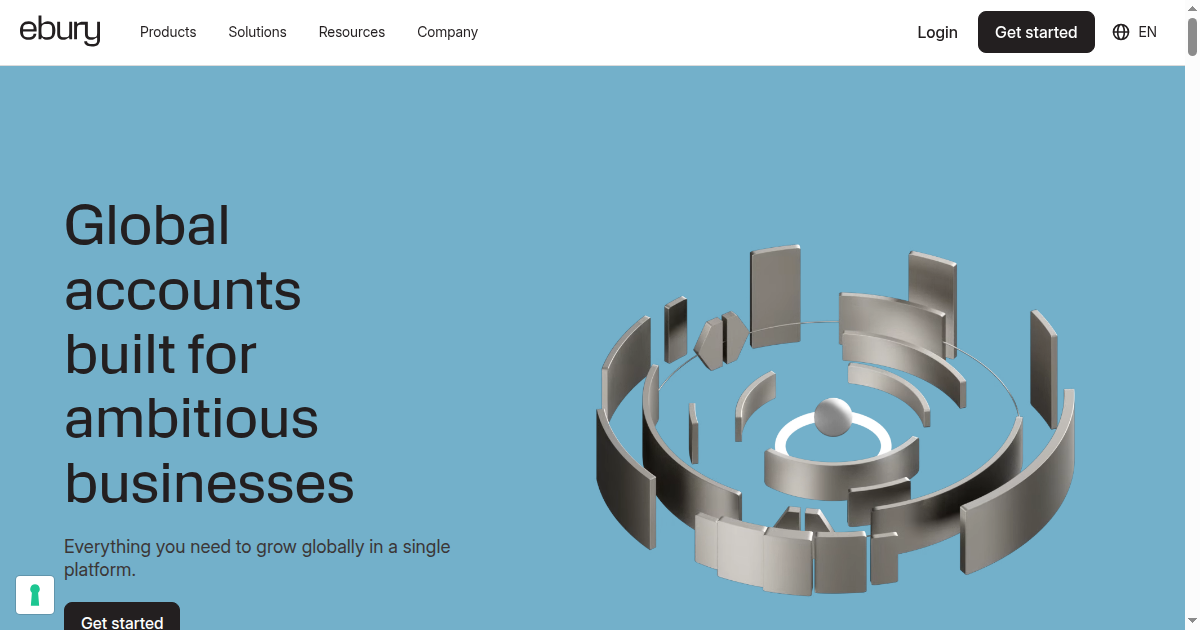1200x630 pixels.
Task: Select the Company menu item
Action: pyautogui.click(x=447, y=32)
